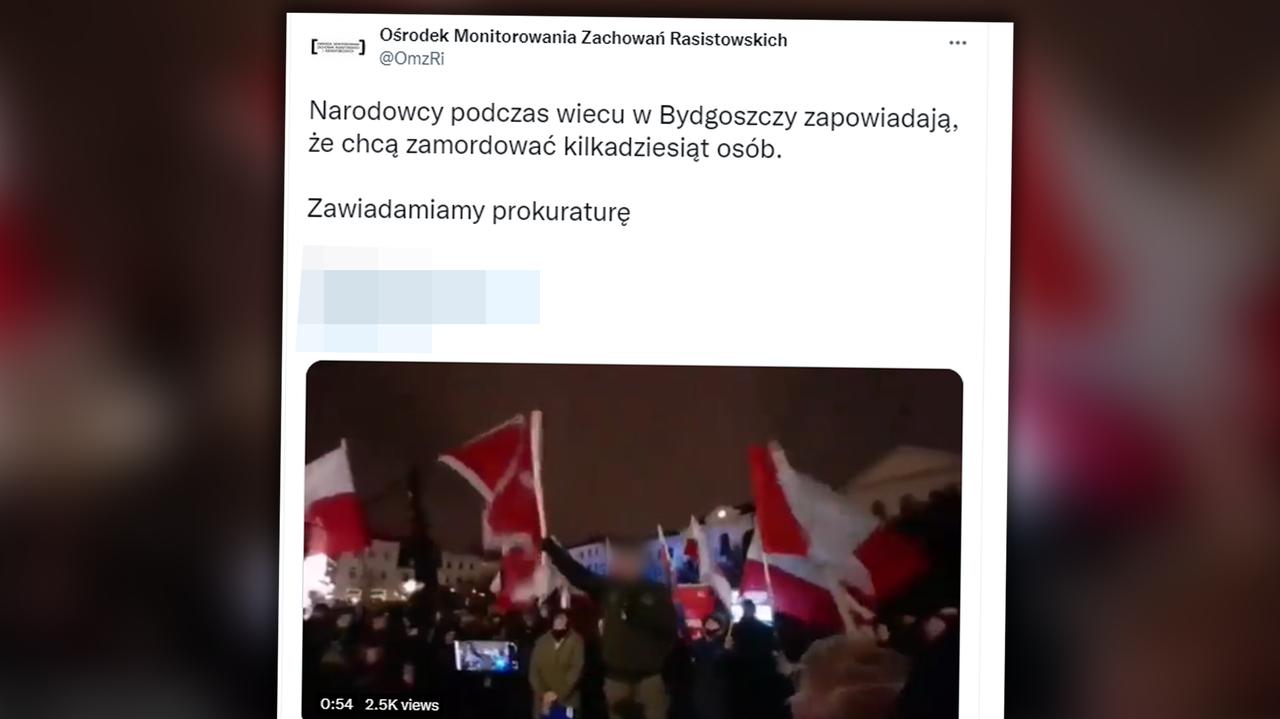1280x719 pixels.
Task: Click the blurred background left of the tweet card
Action: [140, 360]
